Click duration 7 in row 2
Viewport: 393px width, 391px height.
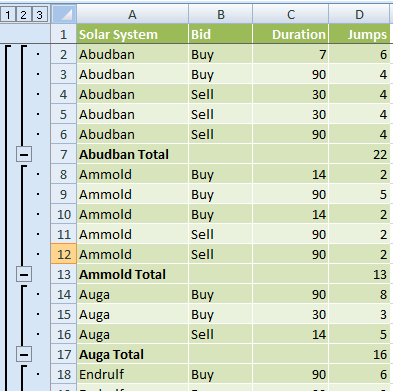[291, 54]
